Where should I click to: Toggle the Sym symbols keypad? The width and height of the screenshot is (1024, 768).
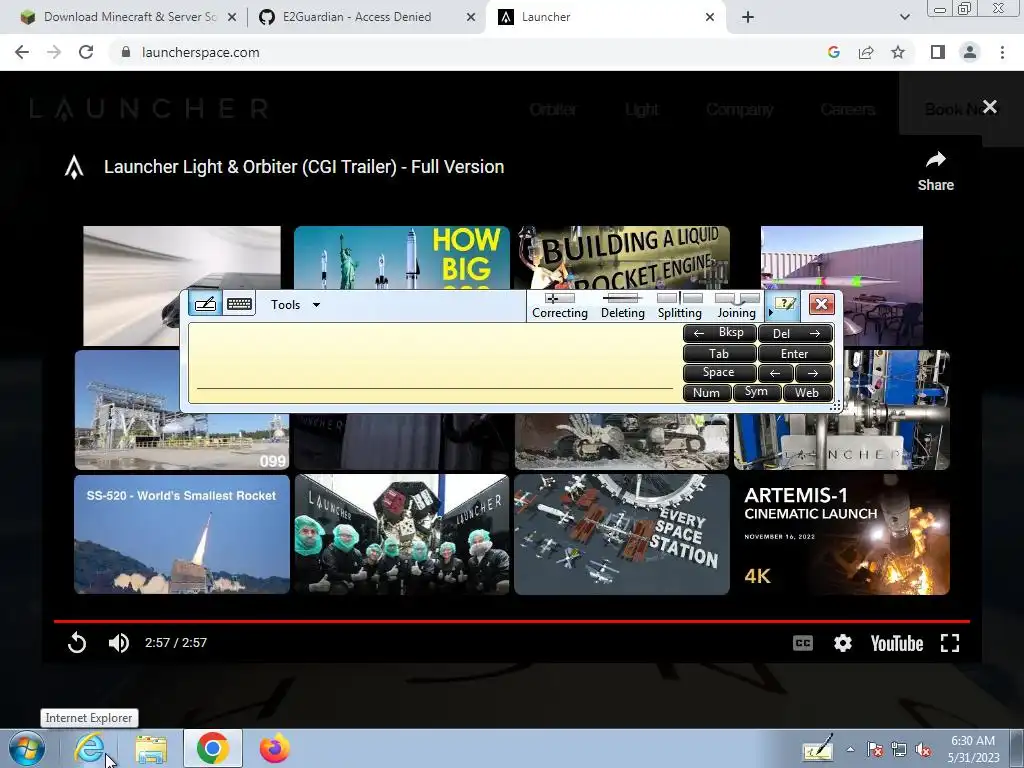click(x=756, y=392)
